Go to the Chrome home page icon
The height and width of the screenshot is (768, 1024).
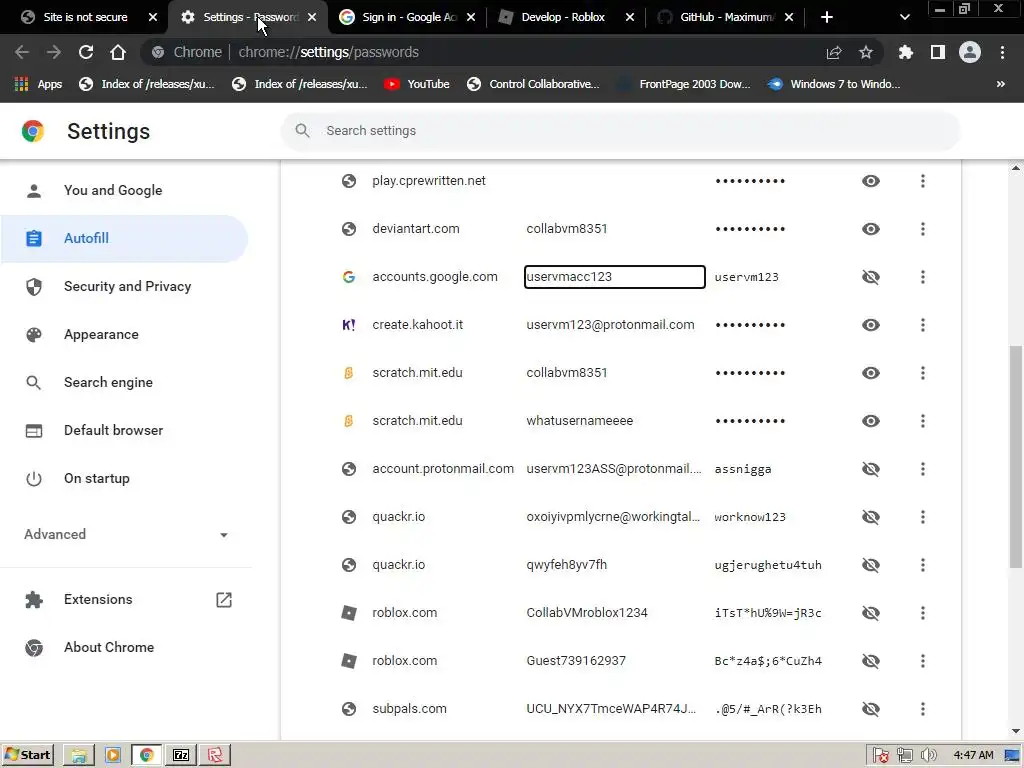tap(118, 52)
